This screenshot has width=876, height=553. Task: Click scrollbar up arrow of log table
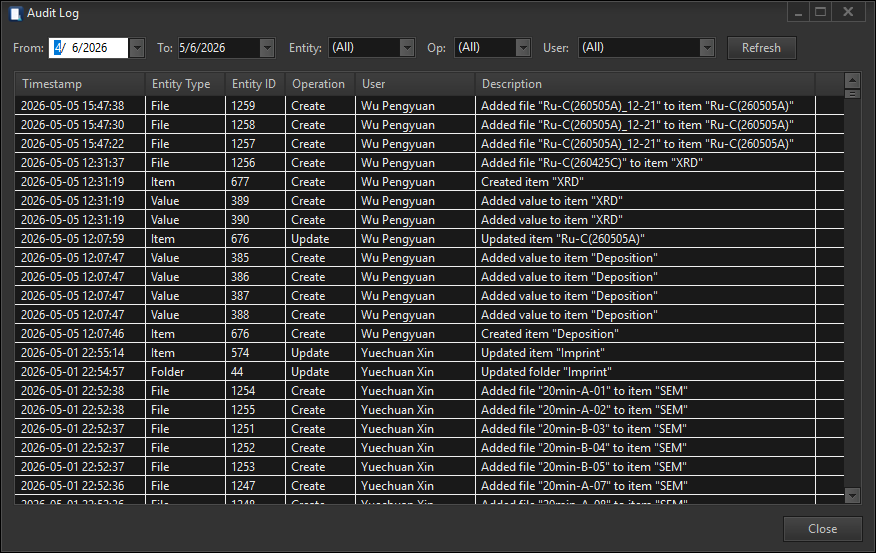852,80
